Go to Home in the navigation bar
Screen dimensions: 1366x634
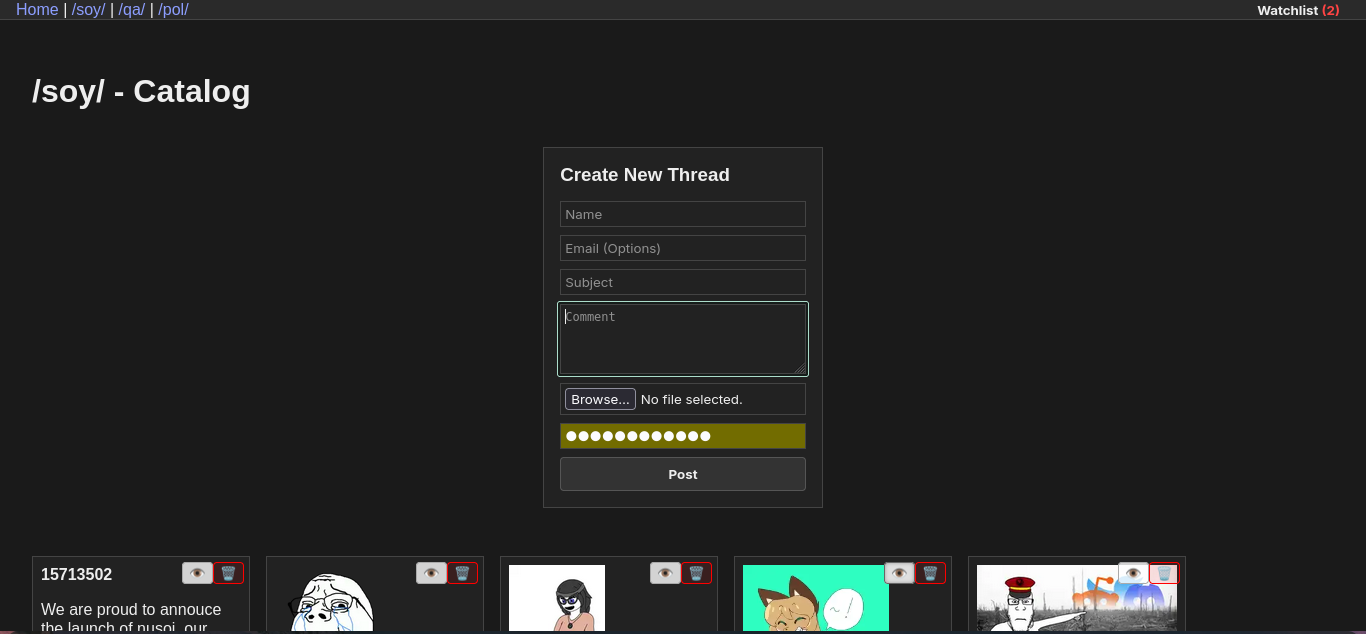tap(37, 10)
